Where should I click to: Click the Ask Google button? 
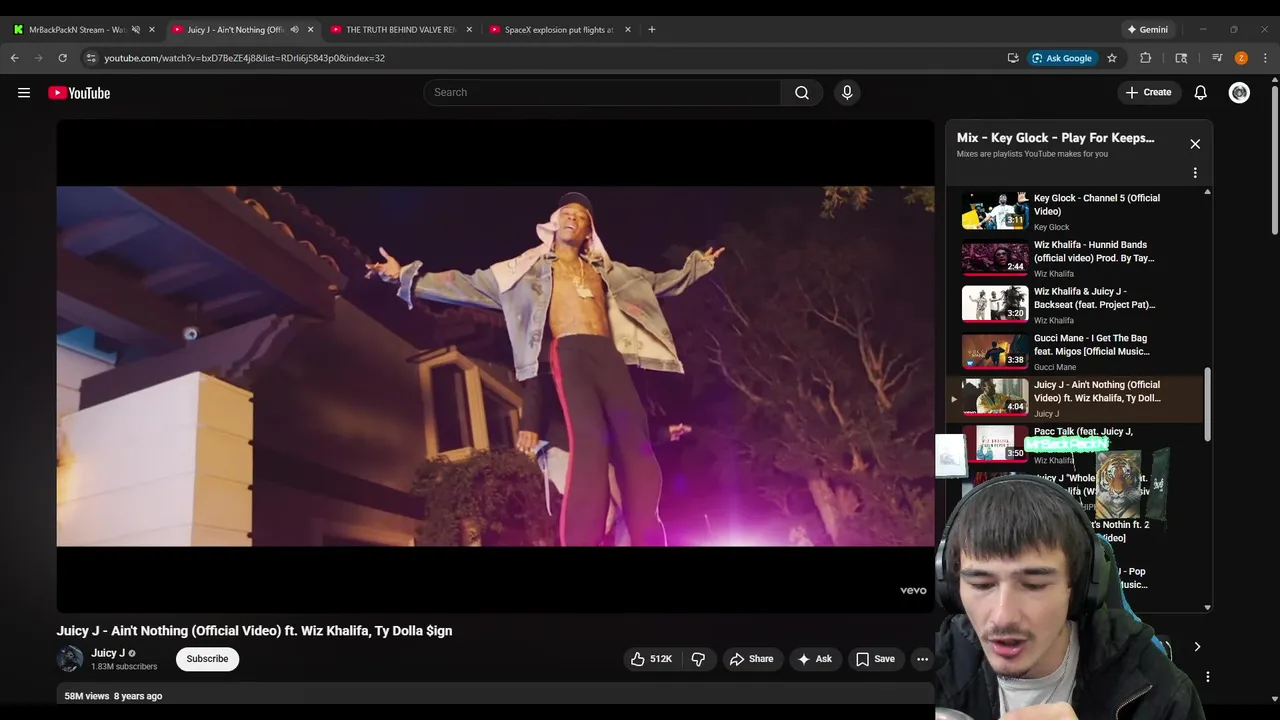tap(1063, 58)
